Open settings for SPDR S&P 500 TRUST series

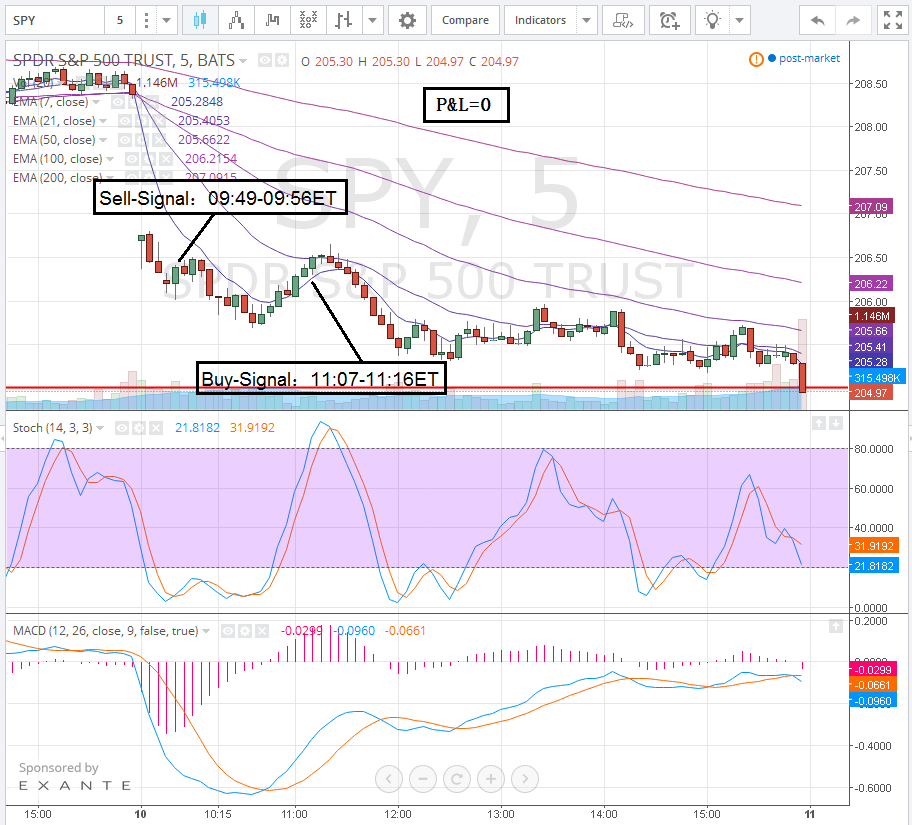tap(282, 61)
